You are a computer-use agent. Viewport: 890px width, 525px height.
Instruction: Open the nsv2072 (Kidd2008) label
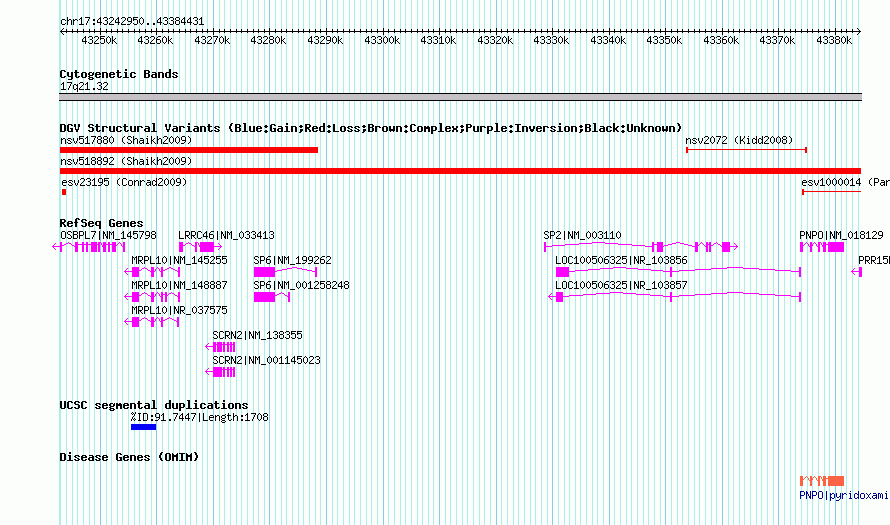tap(739, 140)
